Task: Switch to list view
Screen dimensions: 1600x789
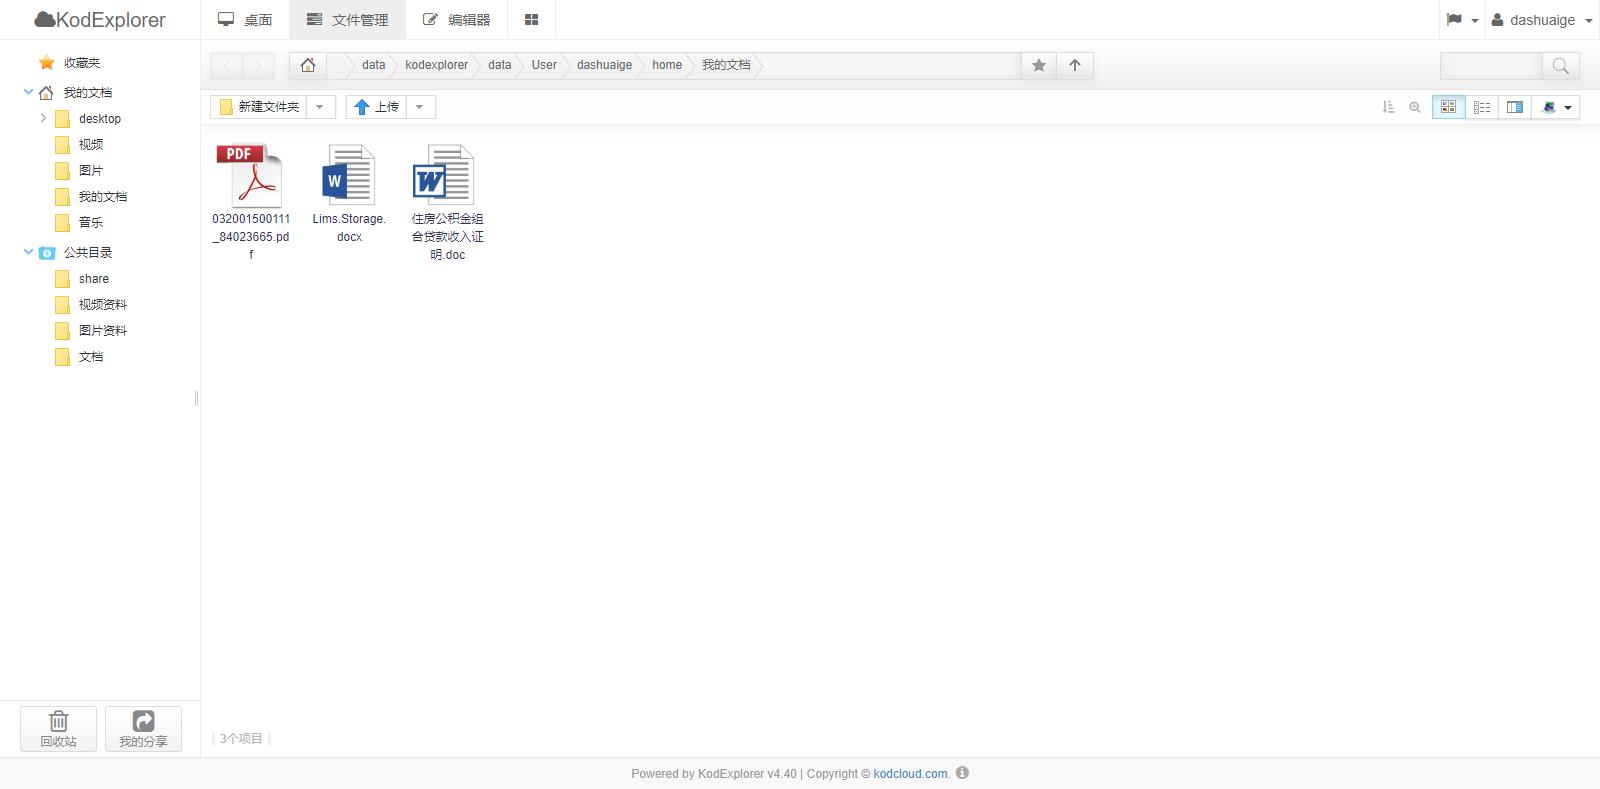Action: pyautogui.click(x=1482, y=107)
